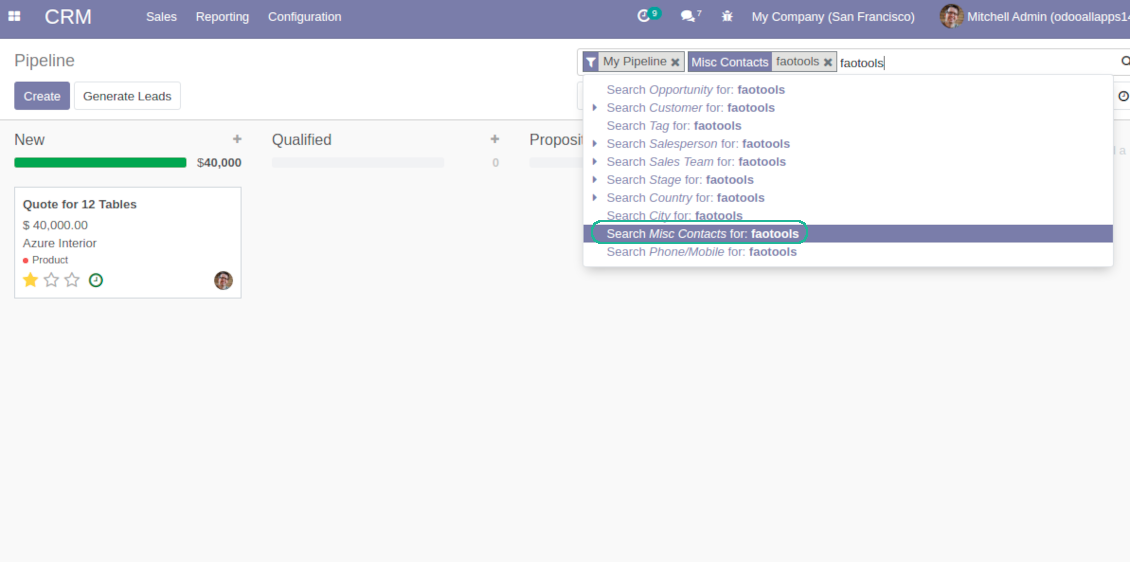Image resolution: width=1130 pixels, height=562 pixels.
Task: Expand Search Customer for faotools option
Action: point(595,108)
